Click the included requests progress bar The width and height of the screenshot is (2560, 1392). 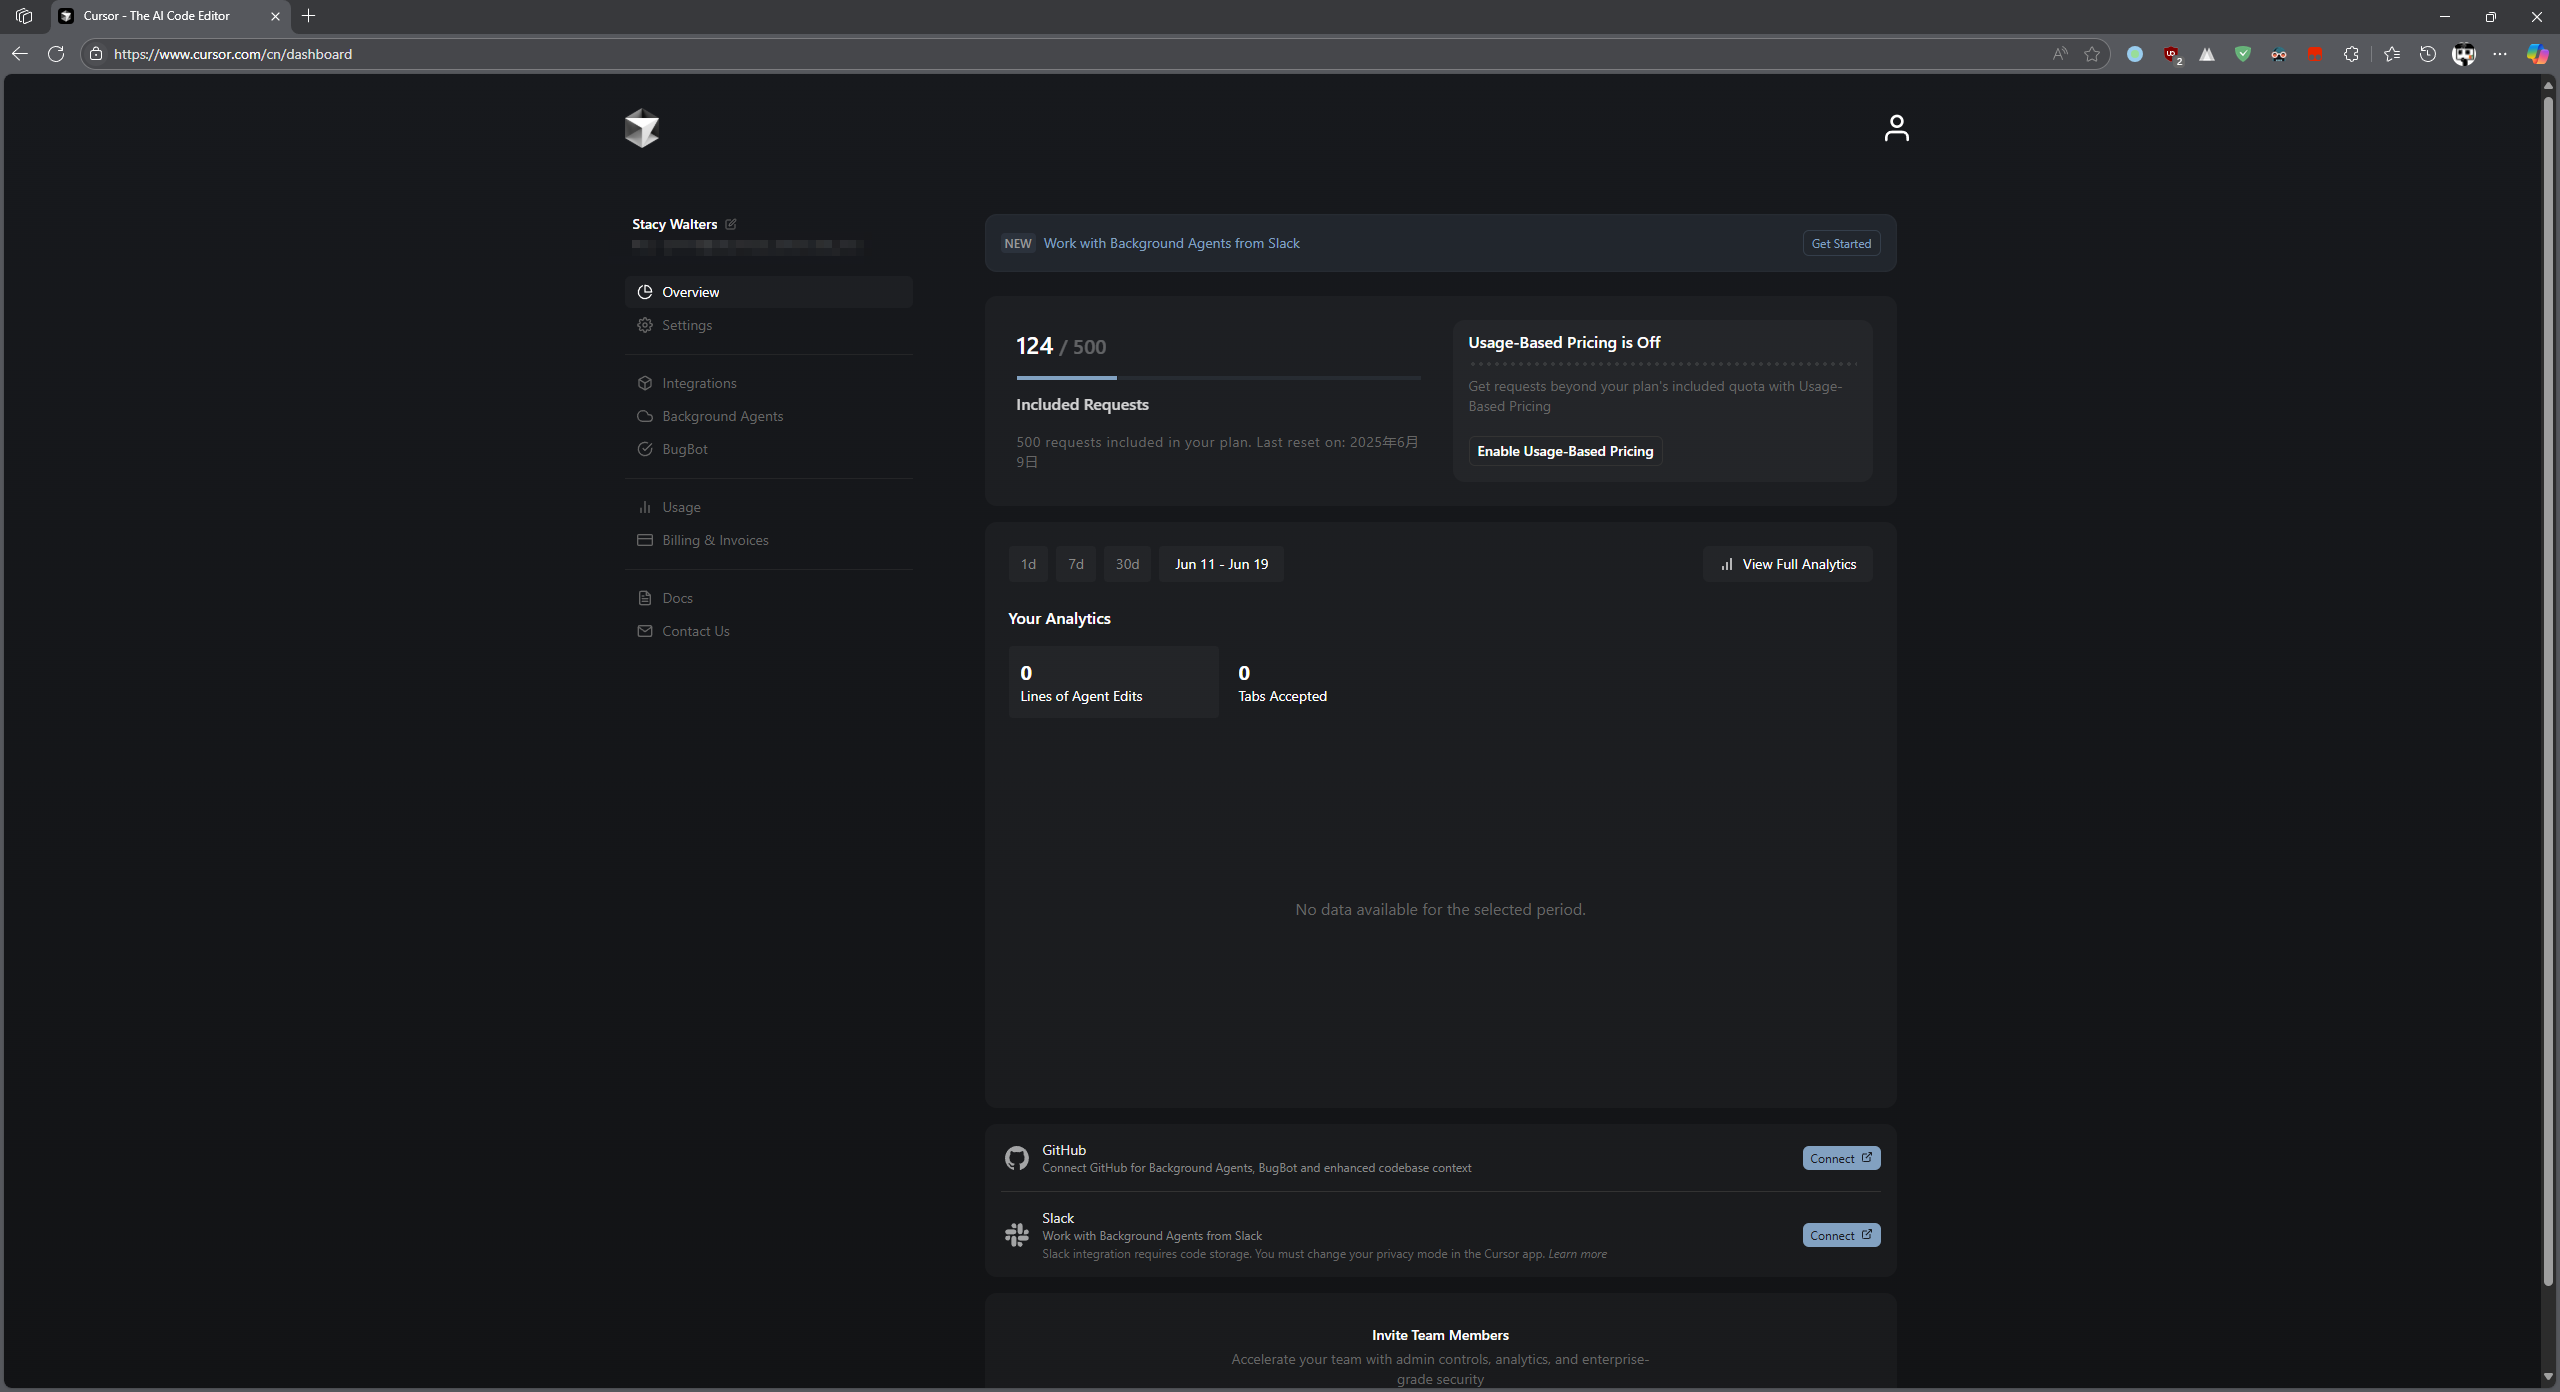(1218, 378)
